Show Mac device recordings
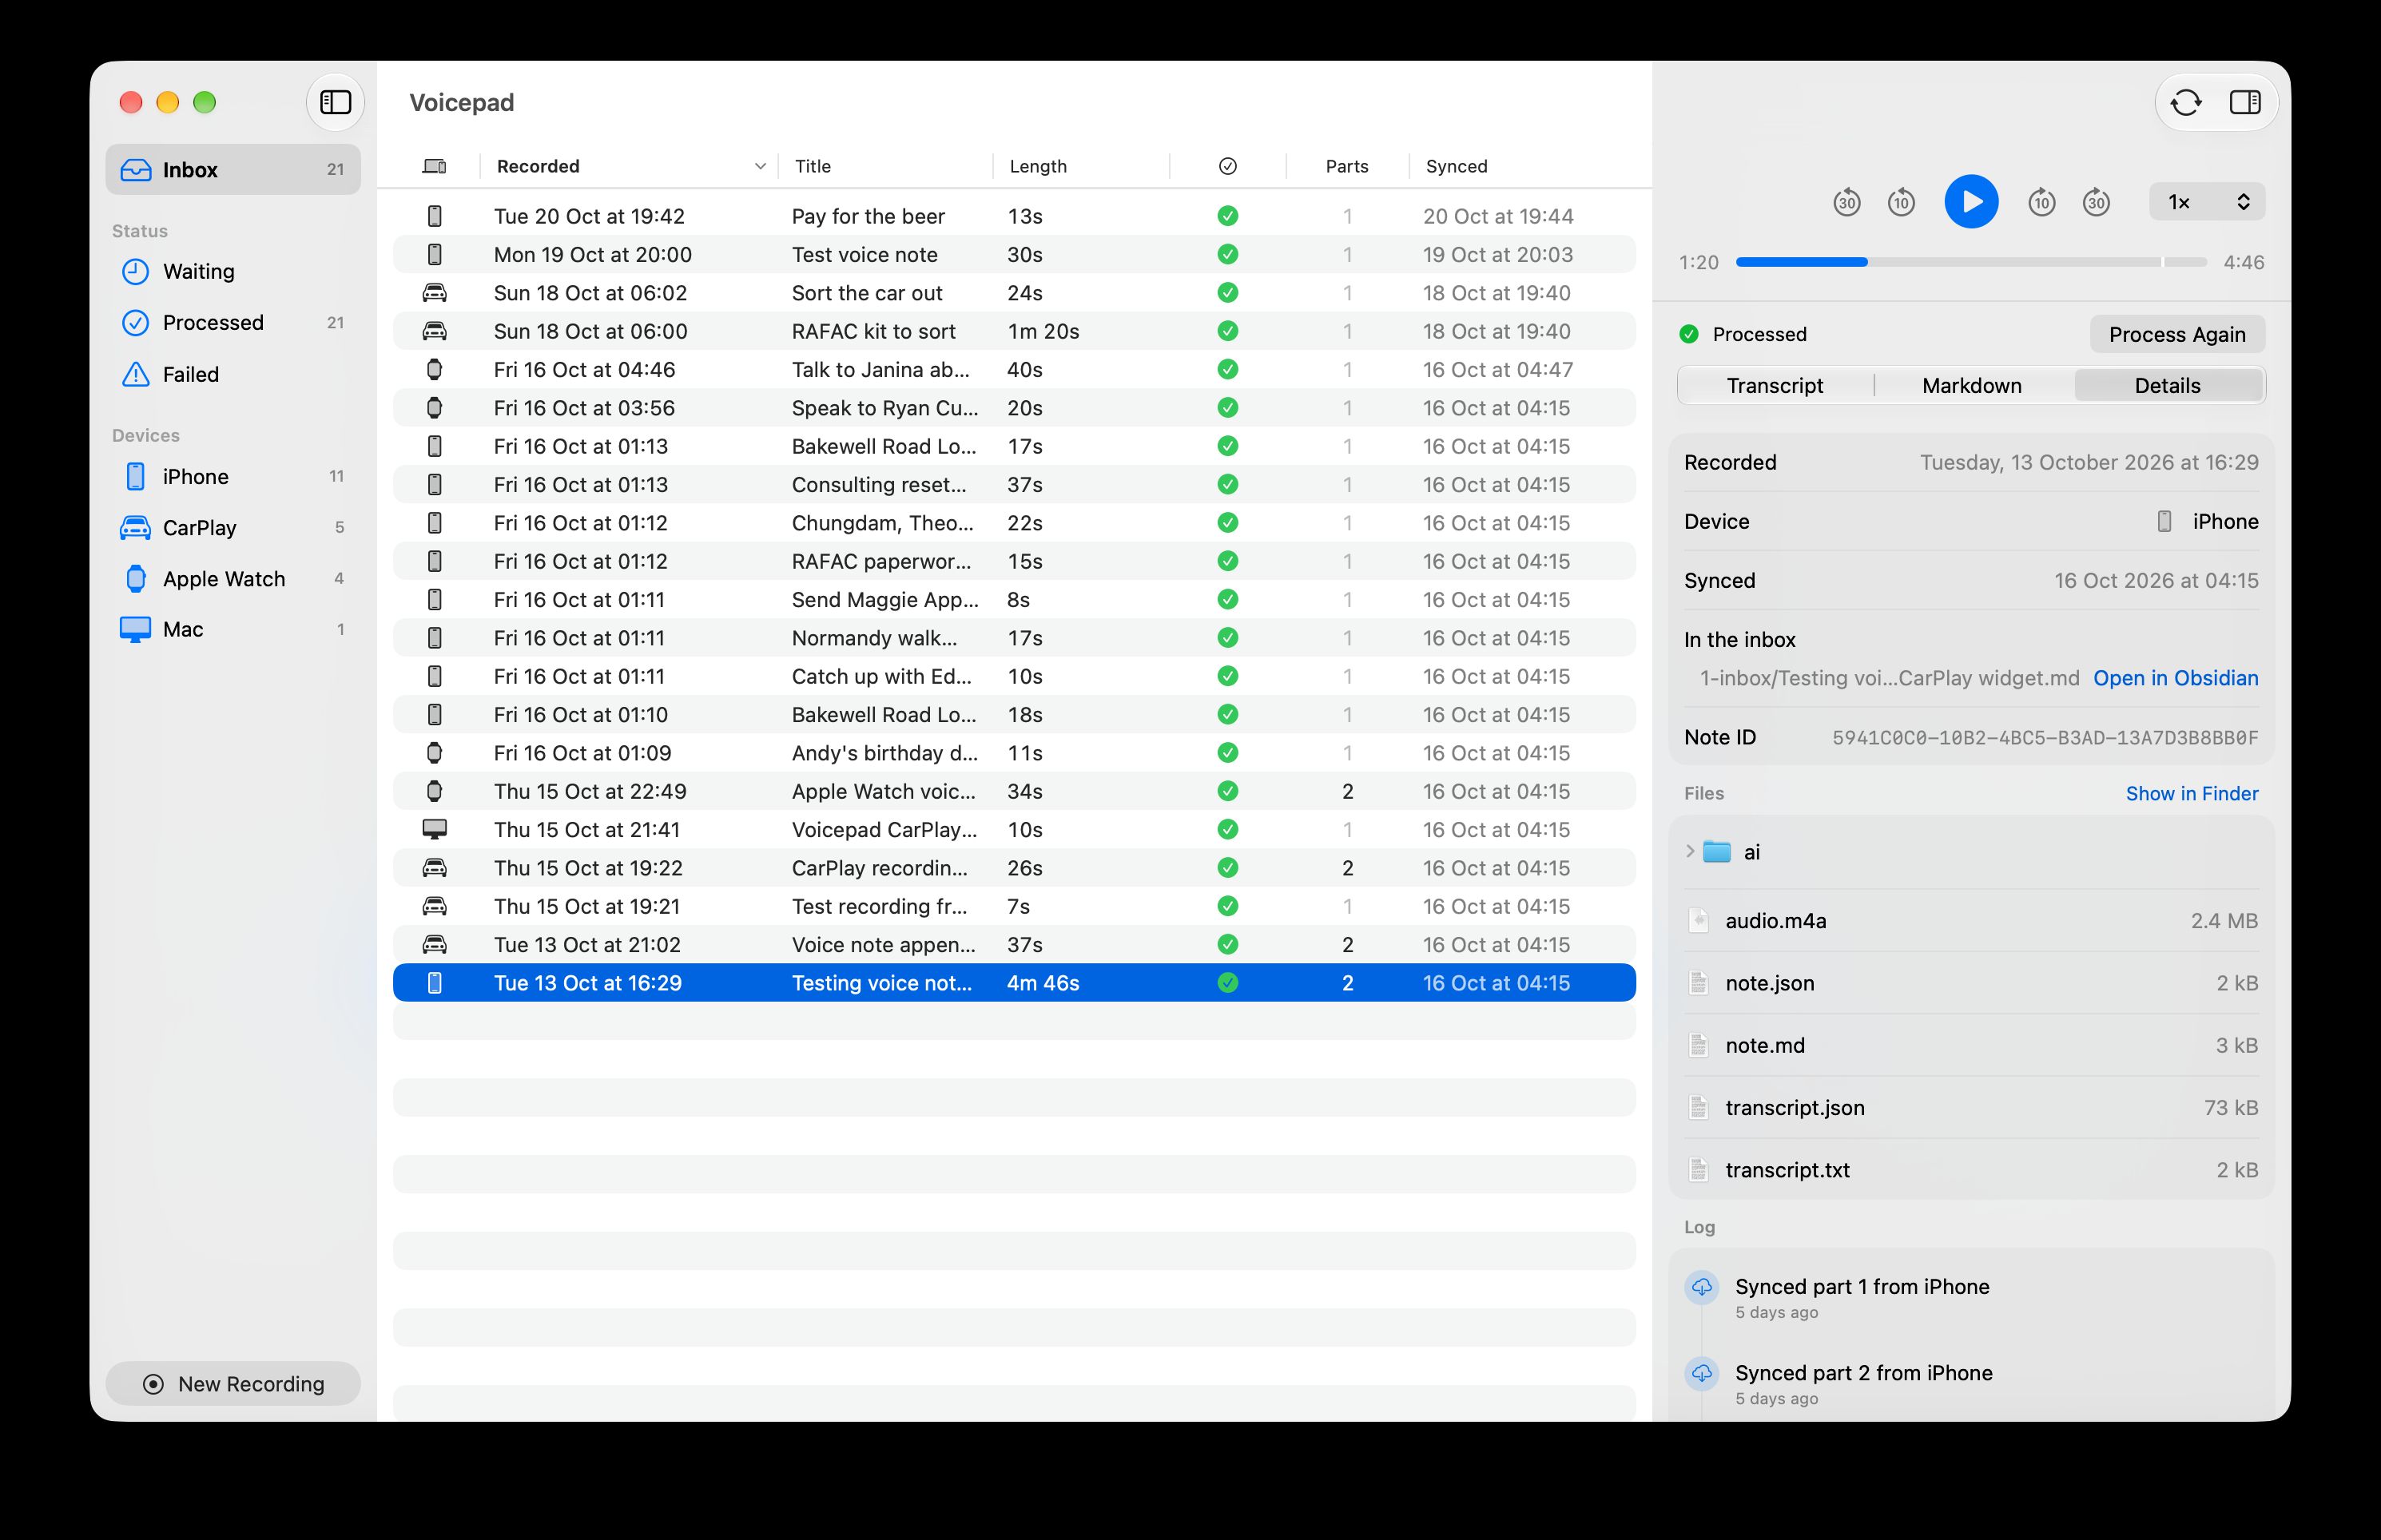Screen dimensions: 2381x1540 [x=233, y=630]
